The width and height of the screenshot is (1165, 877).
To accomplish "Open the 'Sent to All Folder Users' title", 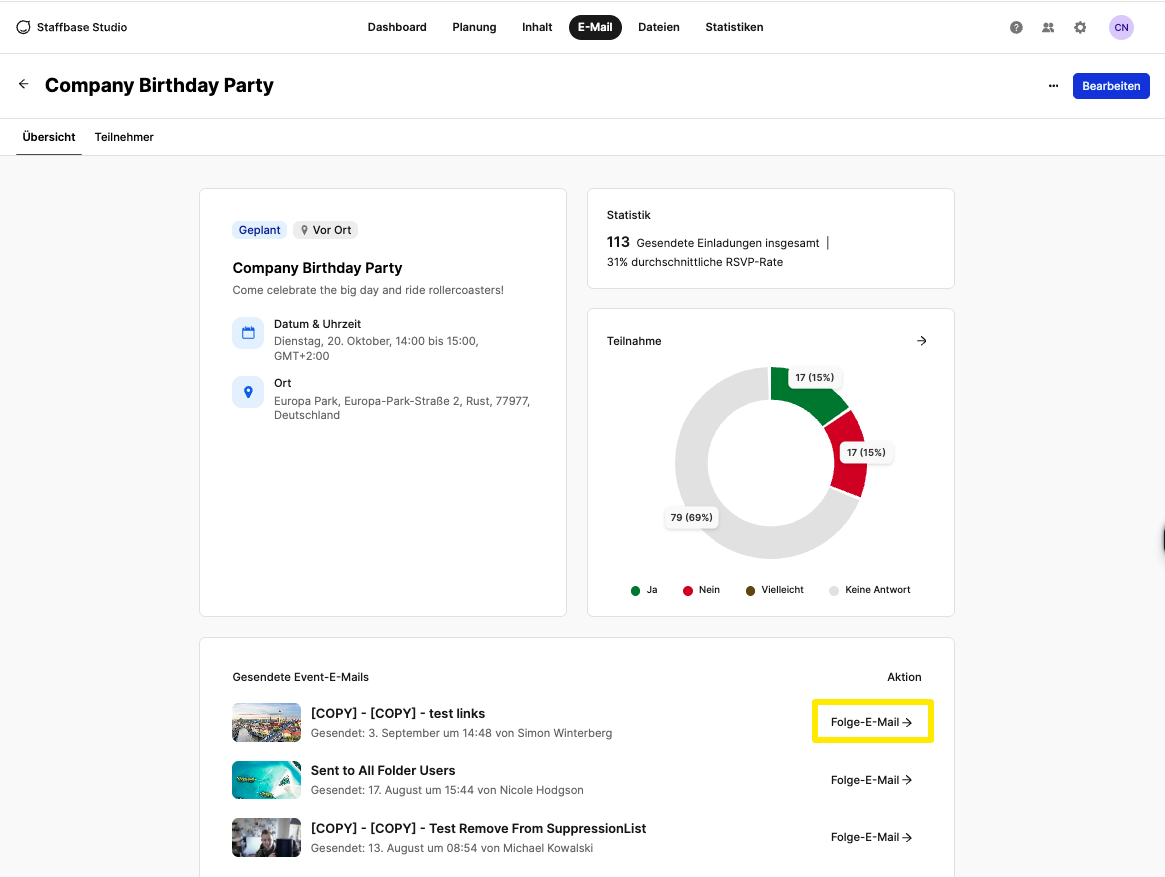I will [x=383, y=771].
